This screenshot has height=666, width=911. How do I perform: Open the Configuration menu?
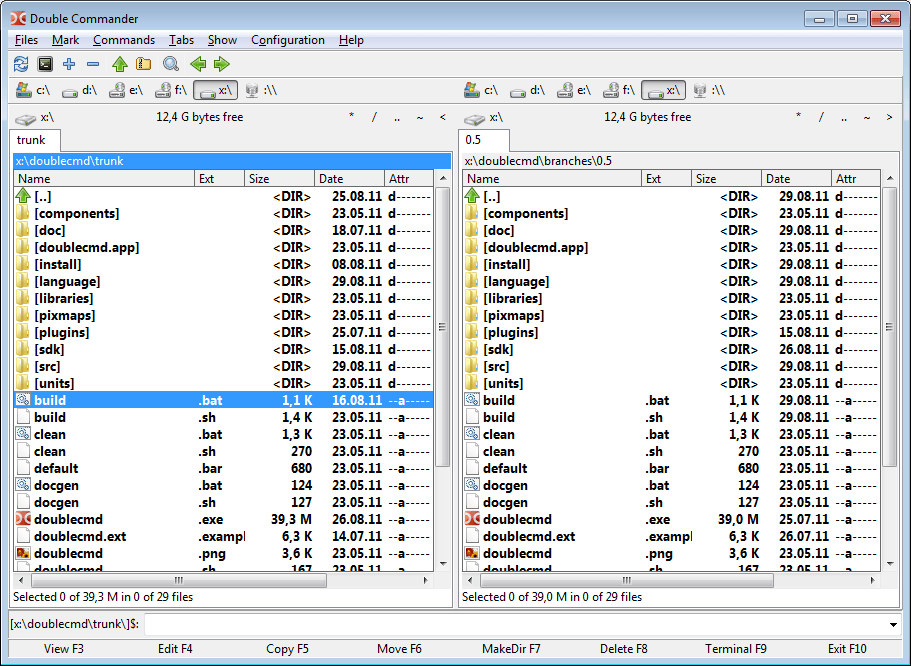288,40
